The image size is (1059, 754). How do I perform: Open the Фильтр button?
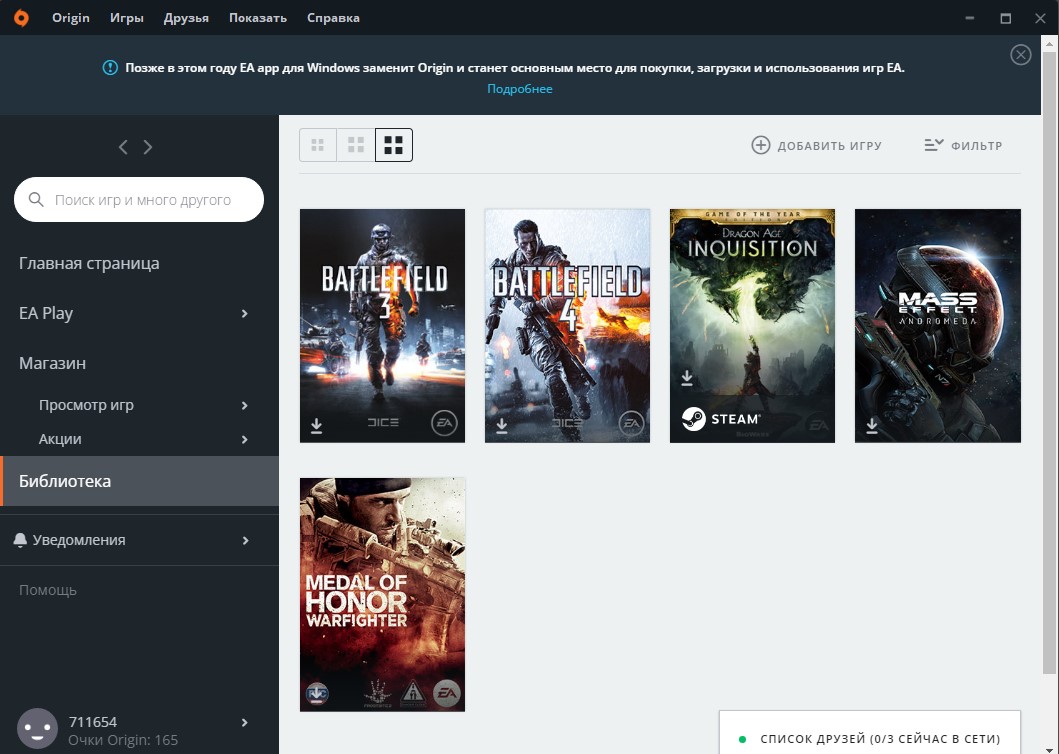point(963,145)
